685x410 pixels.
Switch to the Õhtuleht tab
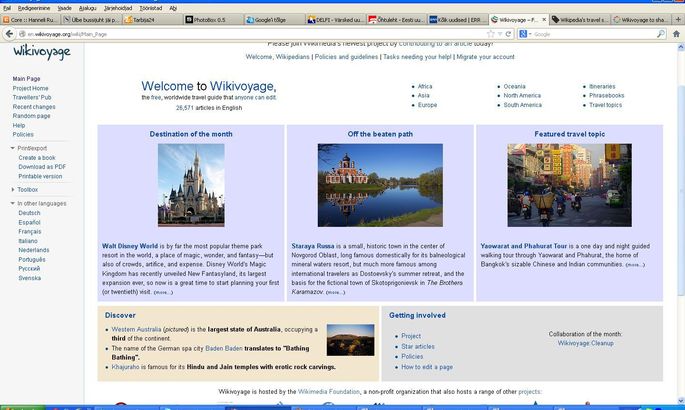pyautogui.click(x=396, y=20)
